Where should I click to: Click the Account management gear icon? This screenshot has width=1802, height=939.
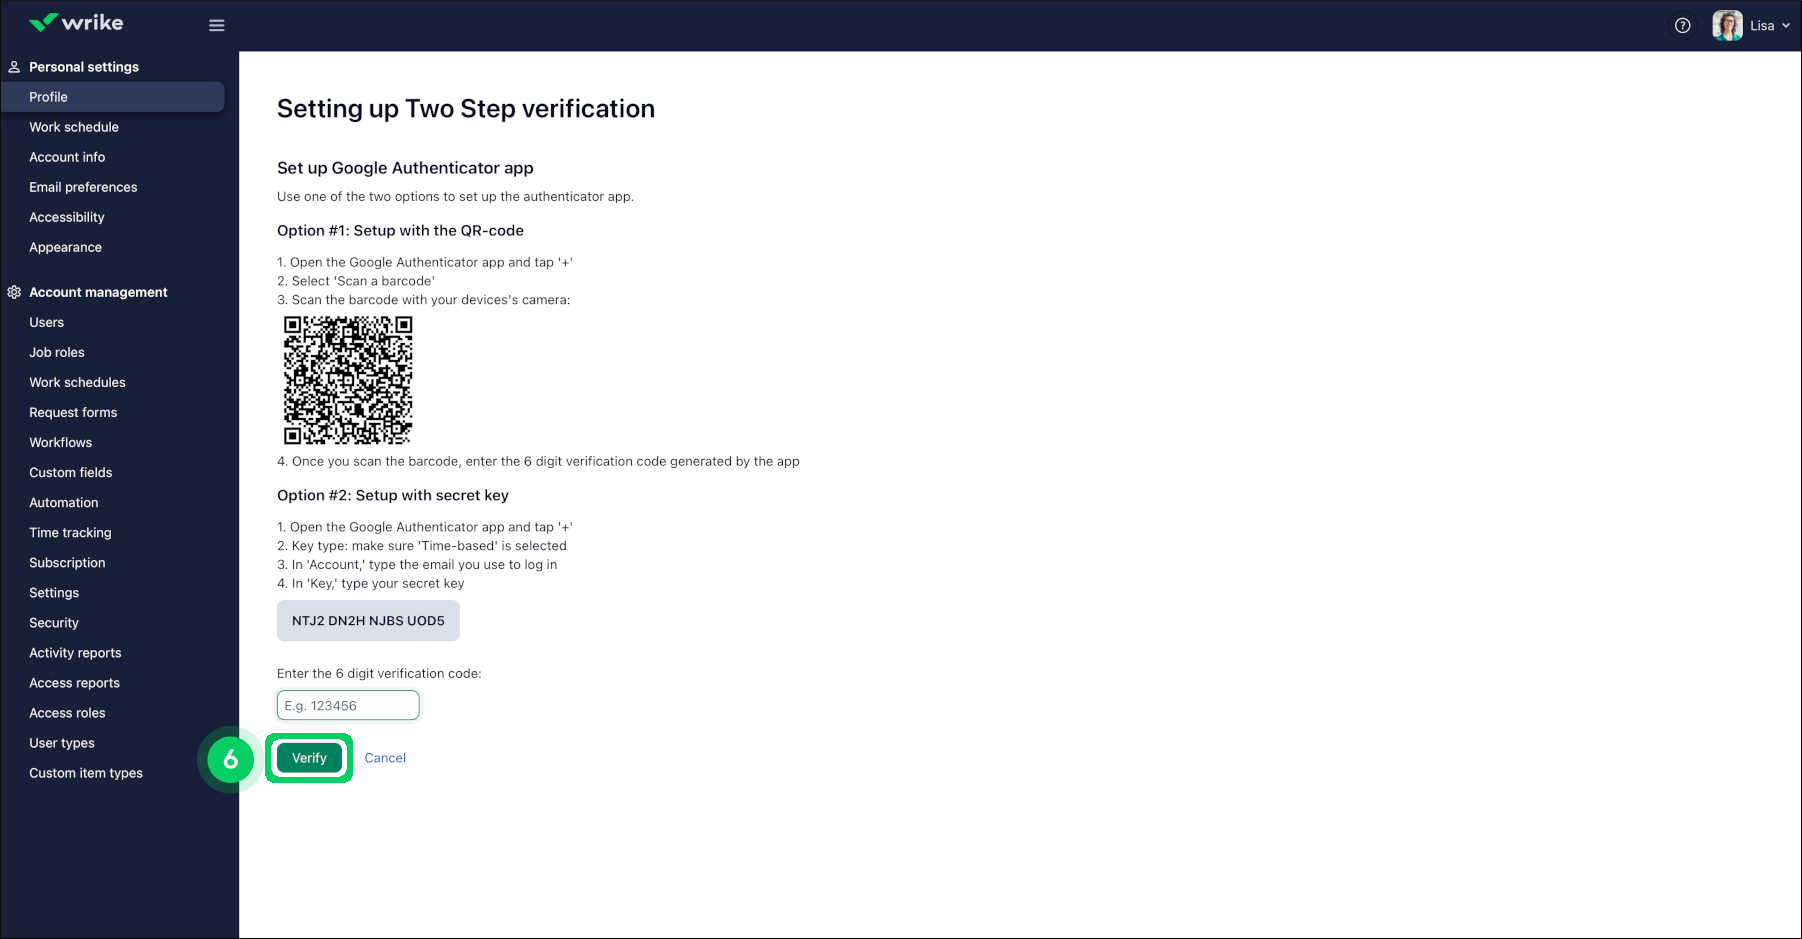(13, 291)
